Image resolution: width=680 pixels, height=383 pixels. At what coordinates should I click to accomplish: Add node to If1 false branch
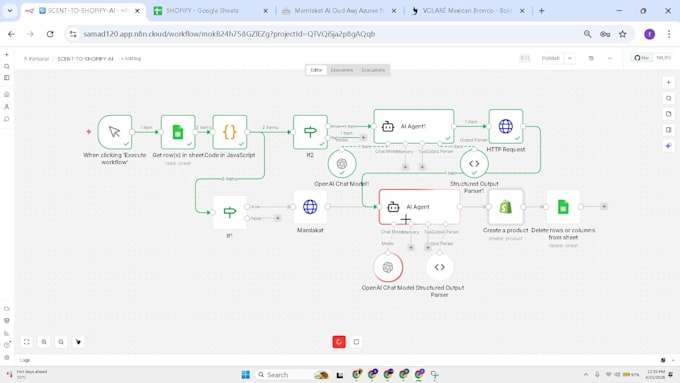tap(278, 218)
